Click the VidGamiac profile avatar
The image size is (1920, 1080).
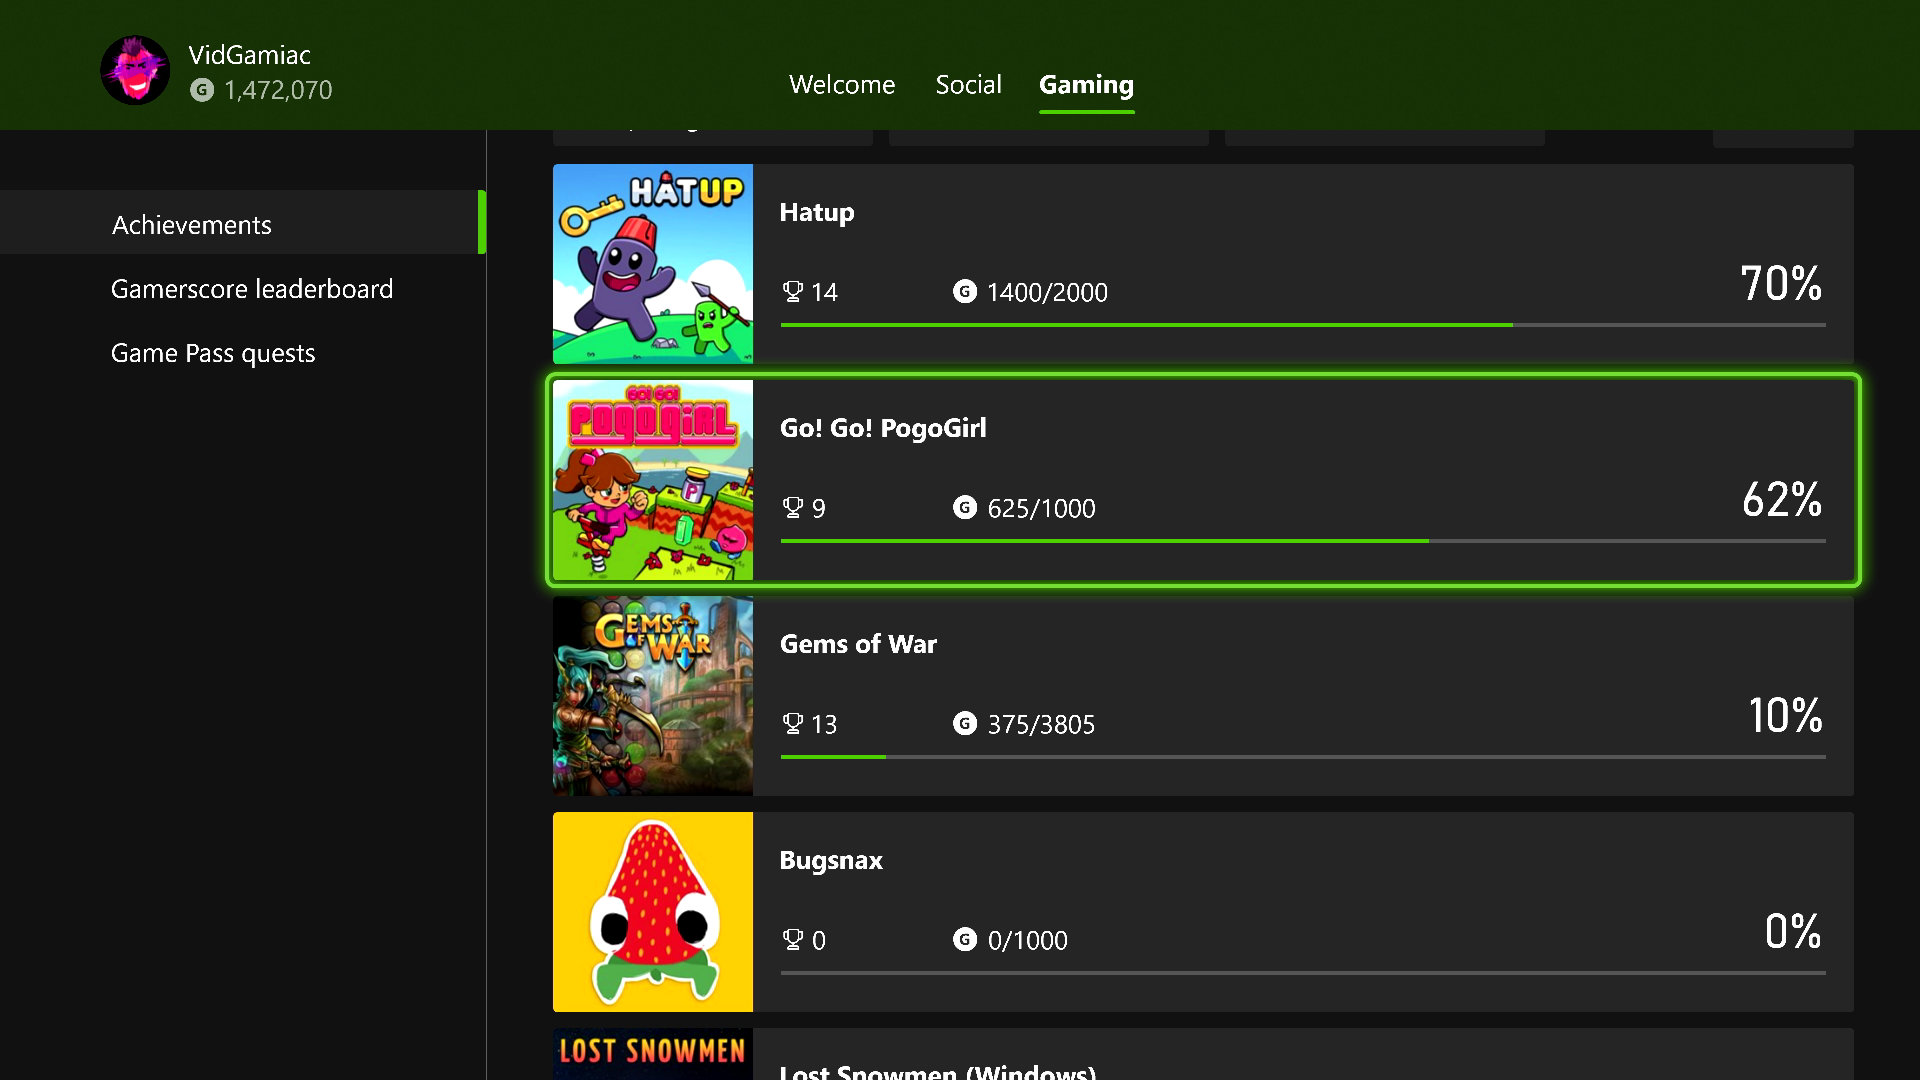(135, 71)
